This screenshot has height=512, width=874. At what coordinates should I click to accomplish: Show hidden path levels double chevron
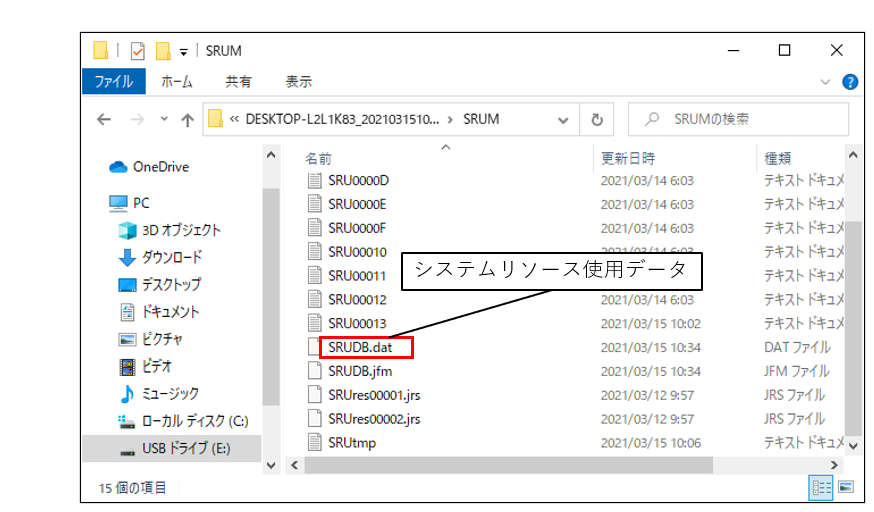click(234, 119)
